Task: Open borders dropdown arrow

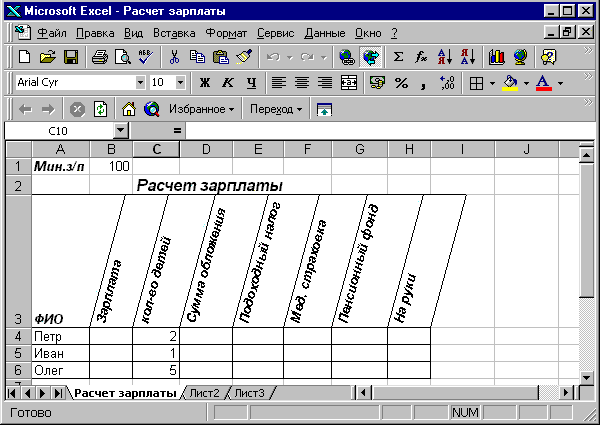Action: click(492, 83)
